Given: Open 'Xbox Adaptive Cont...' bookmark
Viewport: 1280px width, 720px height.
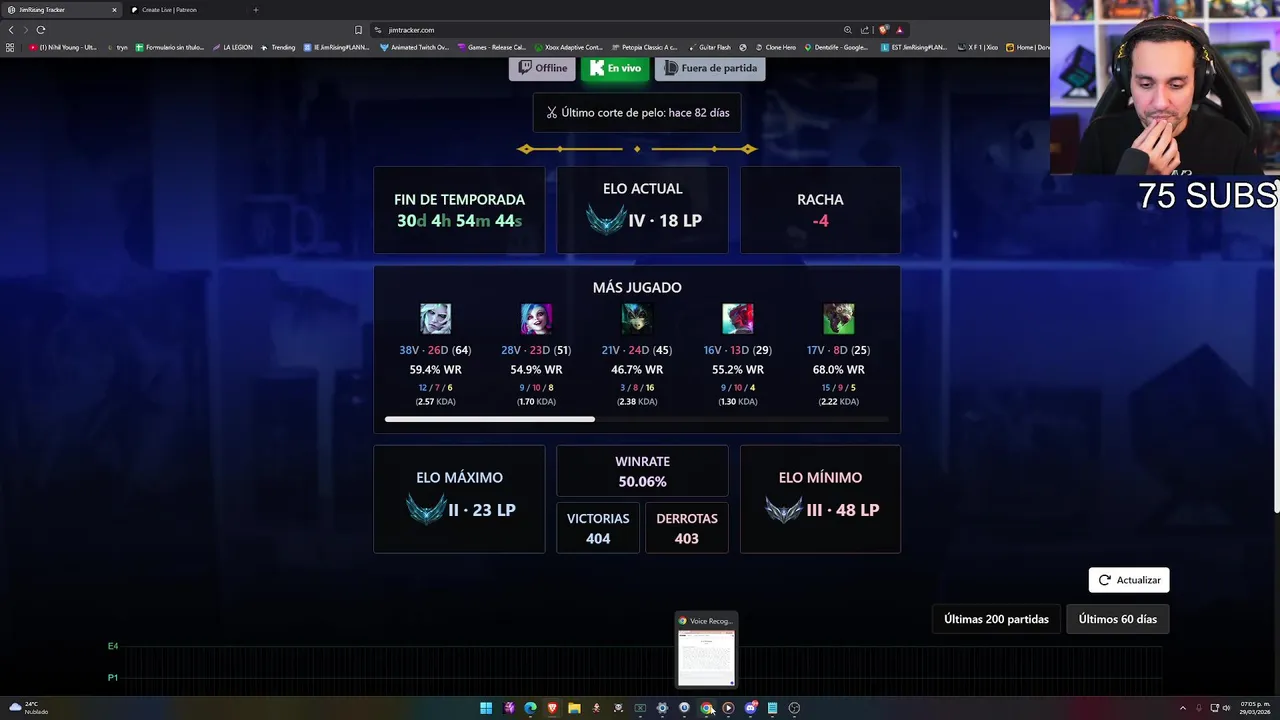Looking at the screenshot, I should (x=568, y=47).
